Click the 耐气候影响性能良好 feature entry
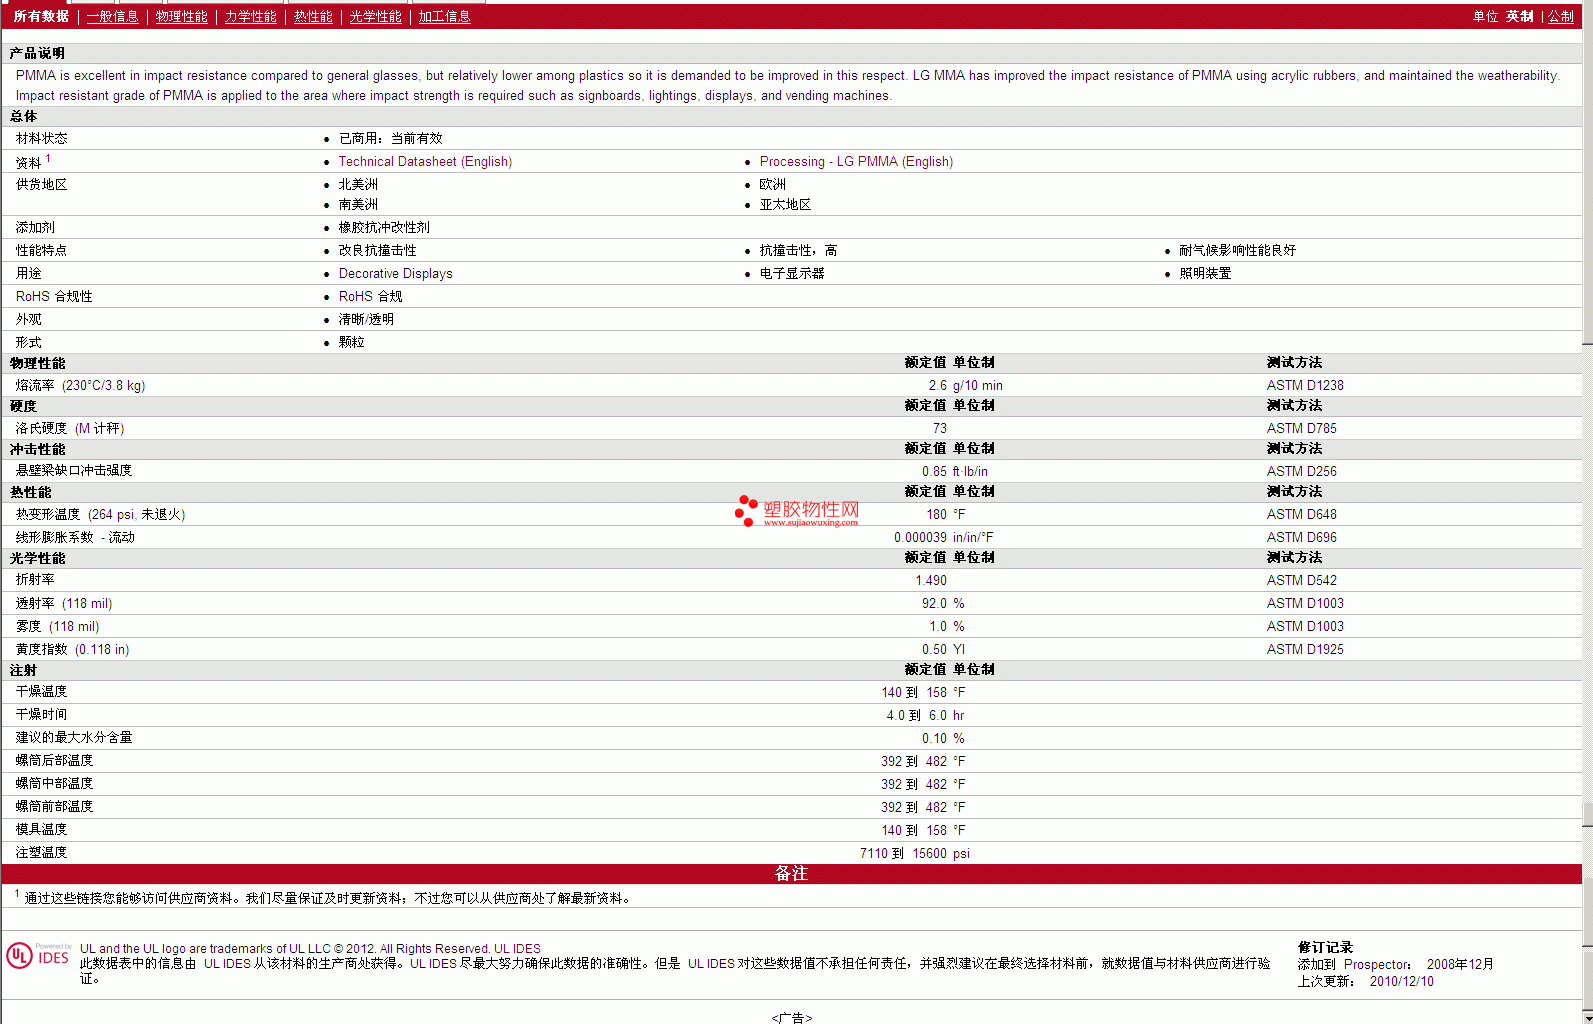 [x=1237, y=250]
